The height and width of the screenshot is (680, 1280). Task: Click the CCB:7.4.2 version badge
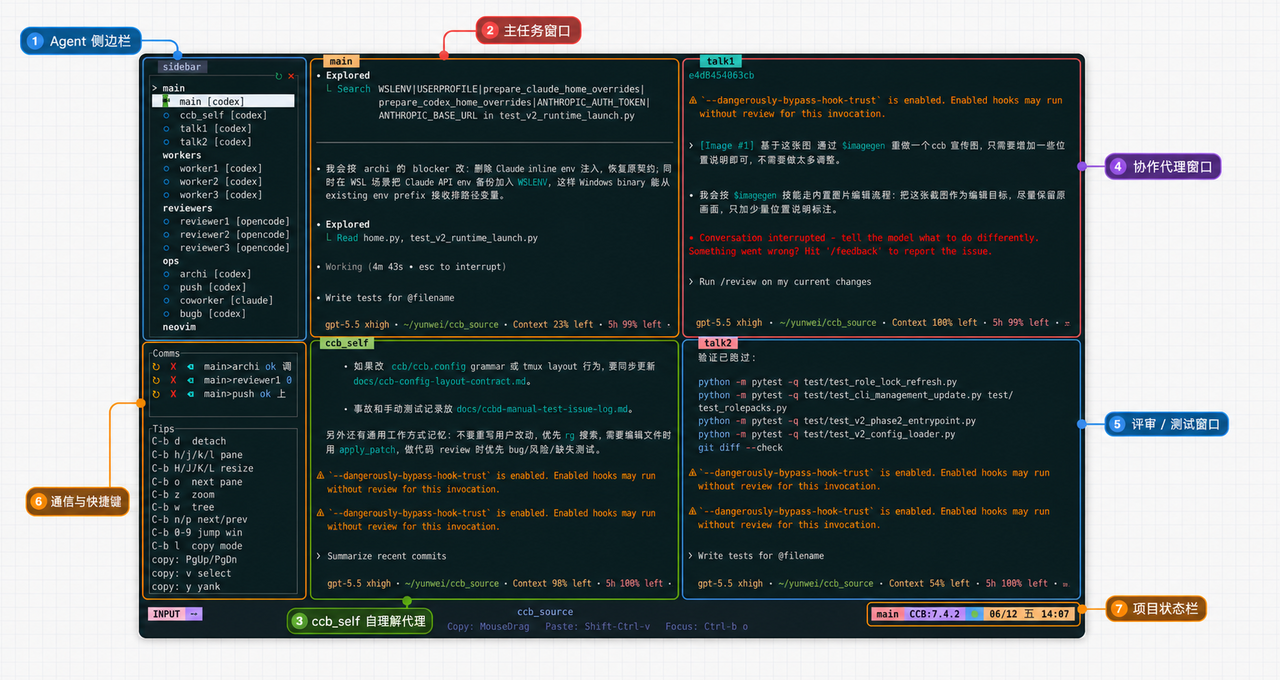click(934, 614)
